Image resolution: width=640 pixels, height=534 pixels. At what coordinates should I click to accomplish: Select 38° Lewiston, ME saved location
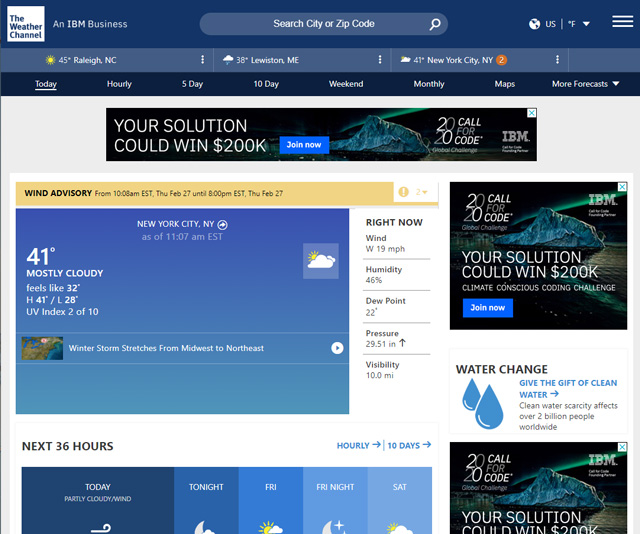click(x=267, y=60)
